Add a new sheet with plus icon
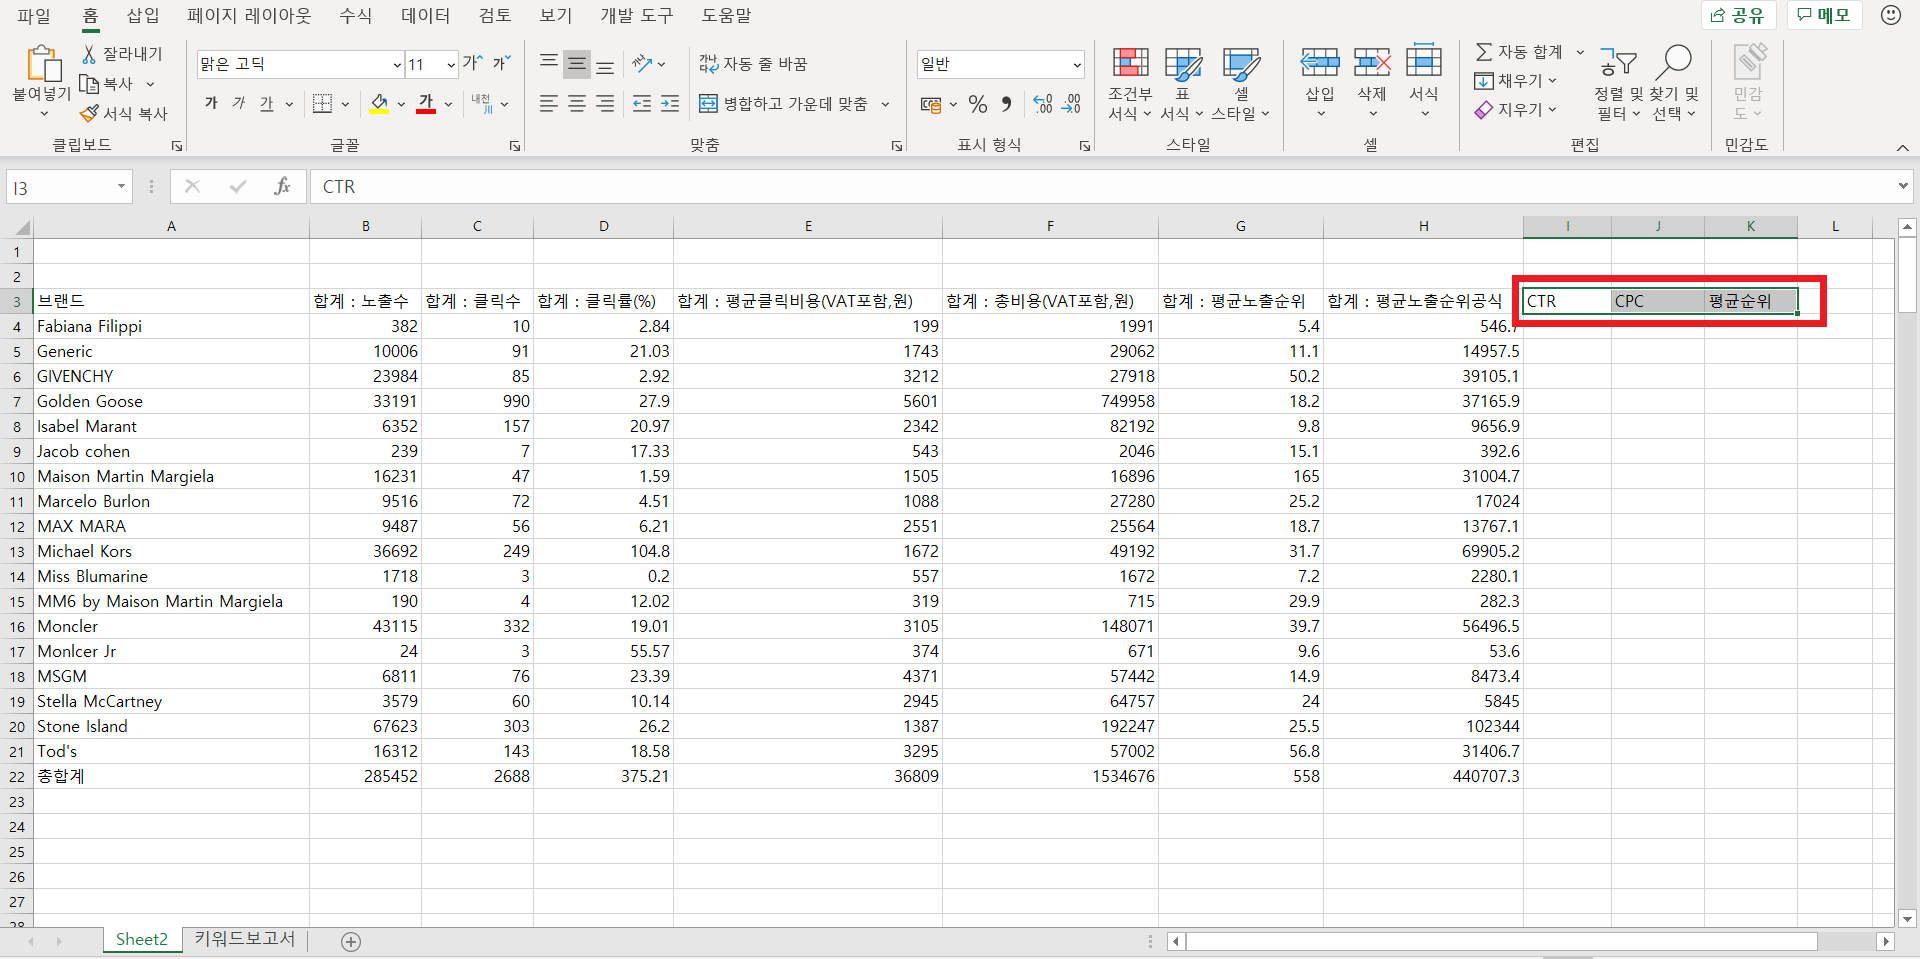This screenshot has width=1920, height=959. click(x=350, y=941)
